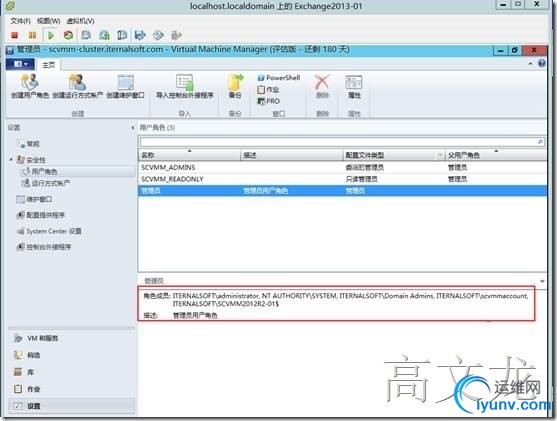Select System Center 设置 in the tree
Image resolution: width=557 pixels, height=421 pixels.
(49, 231)
